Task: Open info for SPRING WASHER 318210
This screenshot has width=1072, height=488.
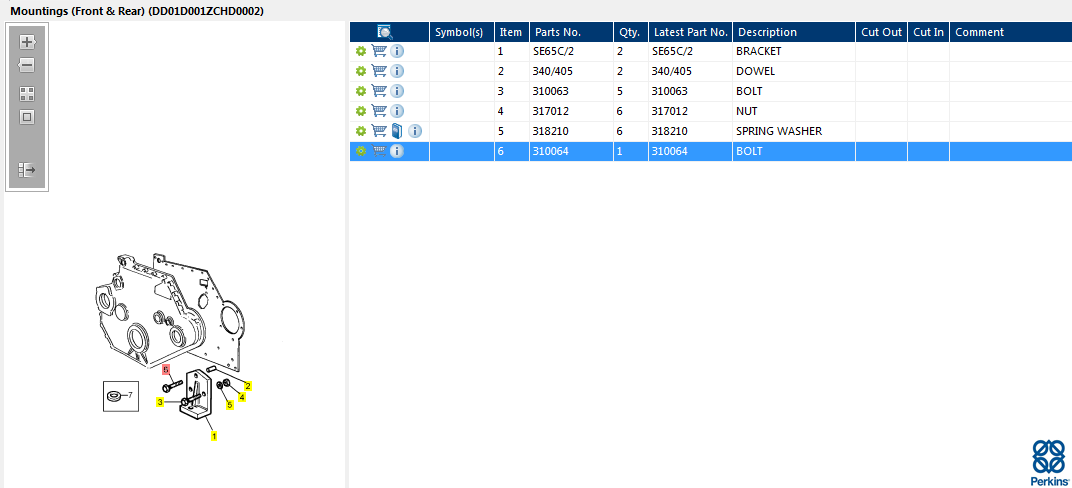Action: [x=415, y=131]
